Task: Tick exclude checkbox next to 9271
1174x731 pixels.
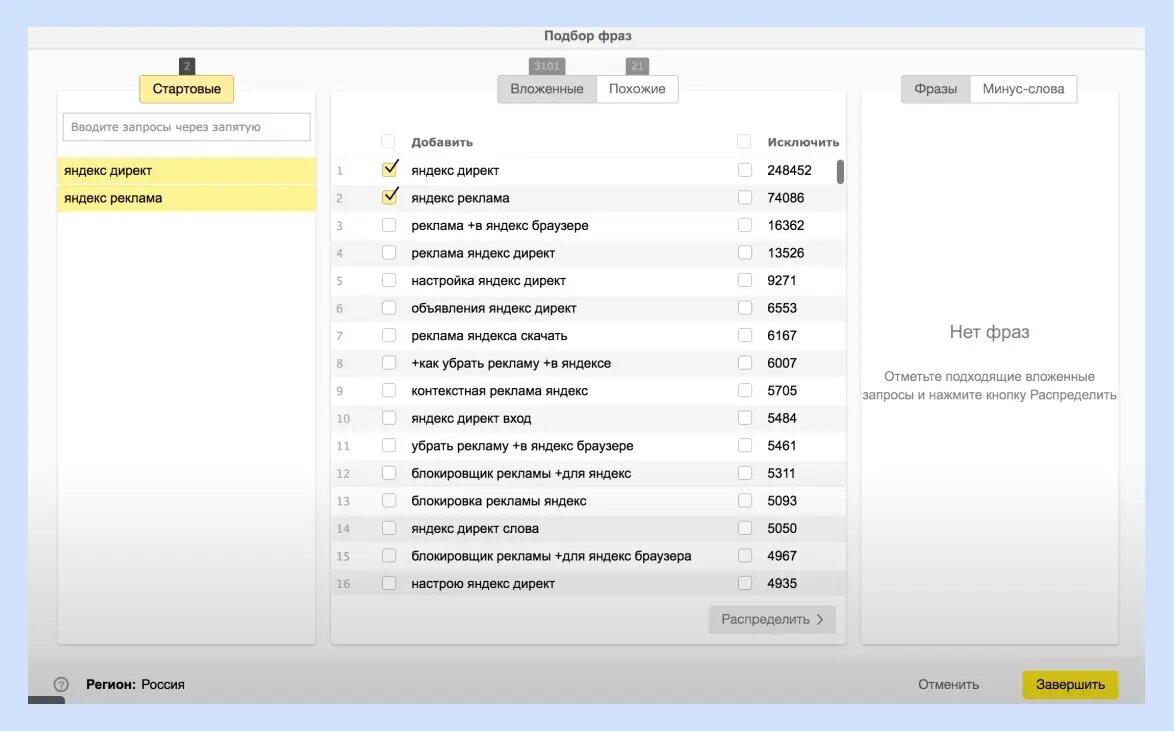Action: pyautogui.click(x=745, y=280)
